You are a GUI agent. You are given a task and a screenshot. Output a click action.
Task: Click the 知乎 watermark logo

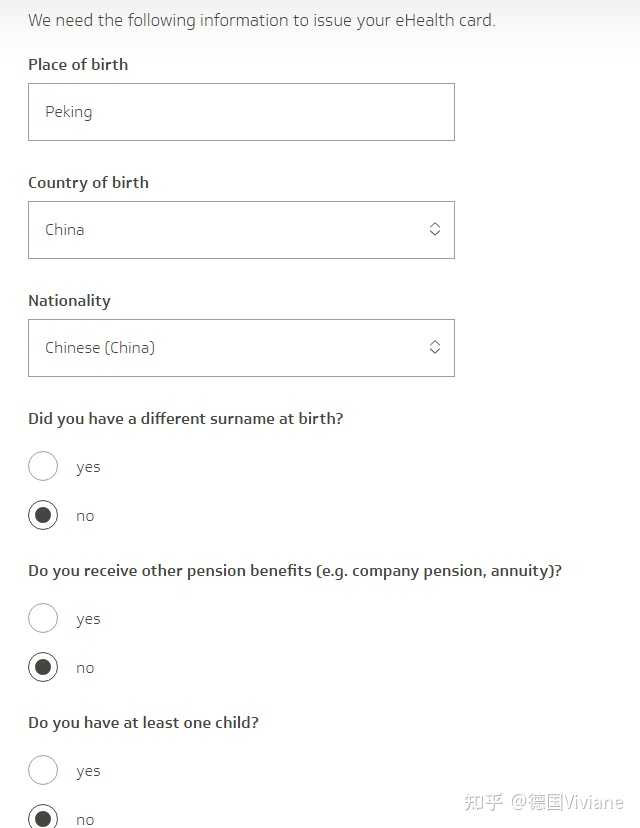click(x=484, y=802)
